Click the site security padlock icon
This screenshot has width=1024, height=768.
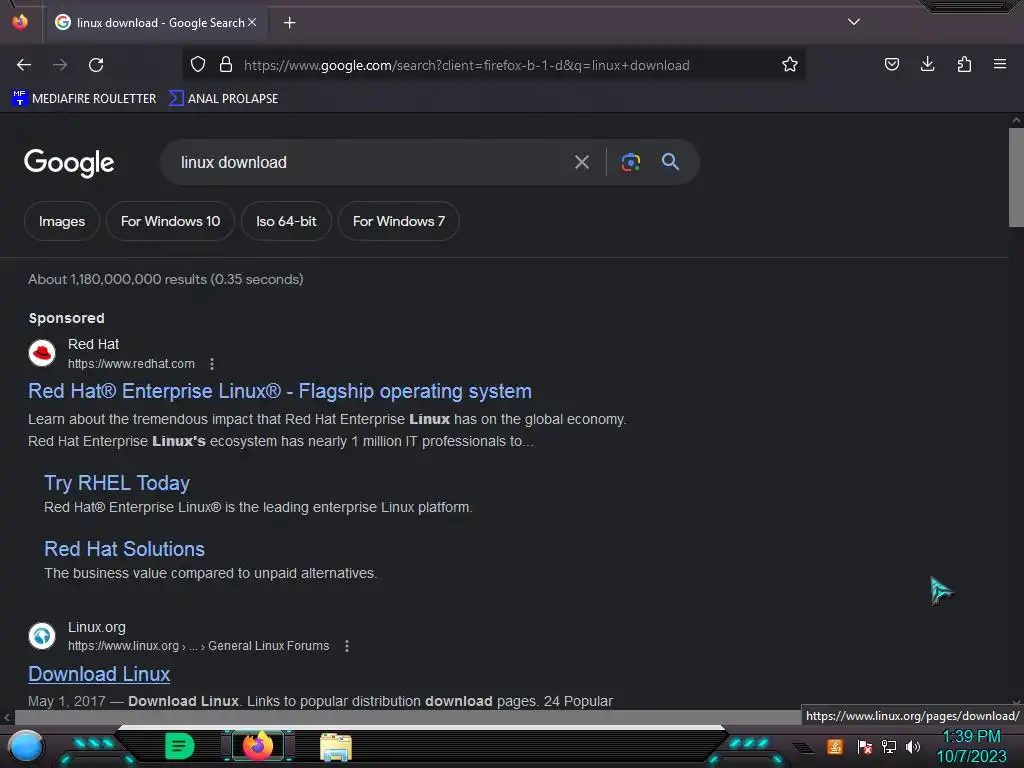[226, 64]
